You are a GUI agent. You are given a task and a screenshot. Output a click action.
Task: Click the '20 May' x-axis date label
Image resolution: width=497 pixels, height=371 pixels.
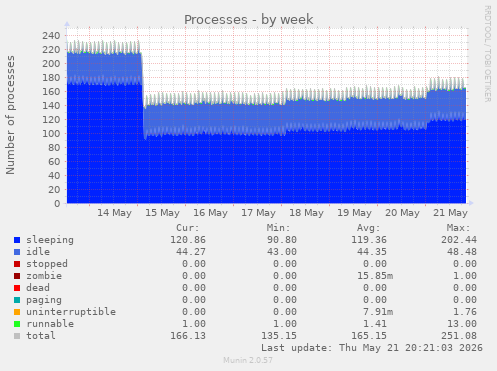click(x=402, y=213)
